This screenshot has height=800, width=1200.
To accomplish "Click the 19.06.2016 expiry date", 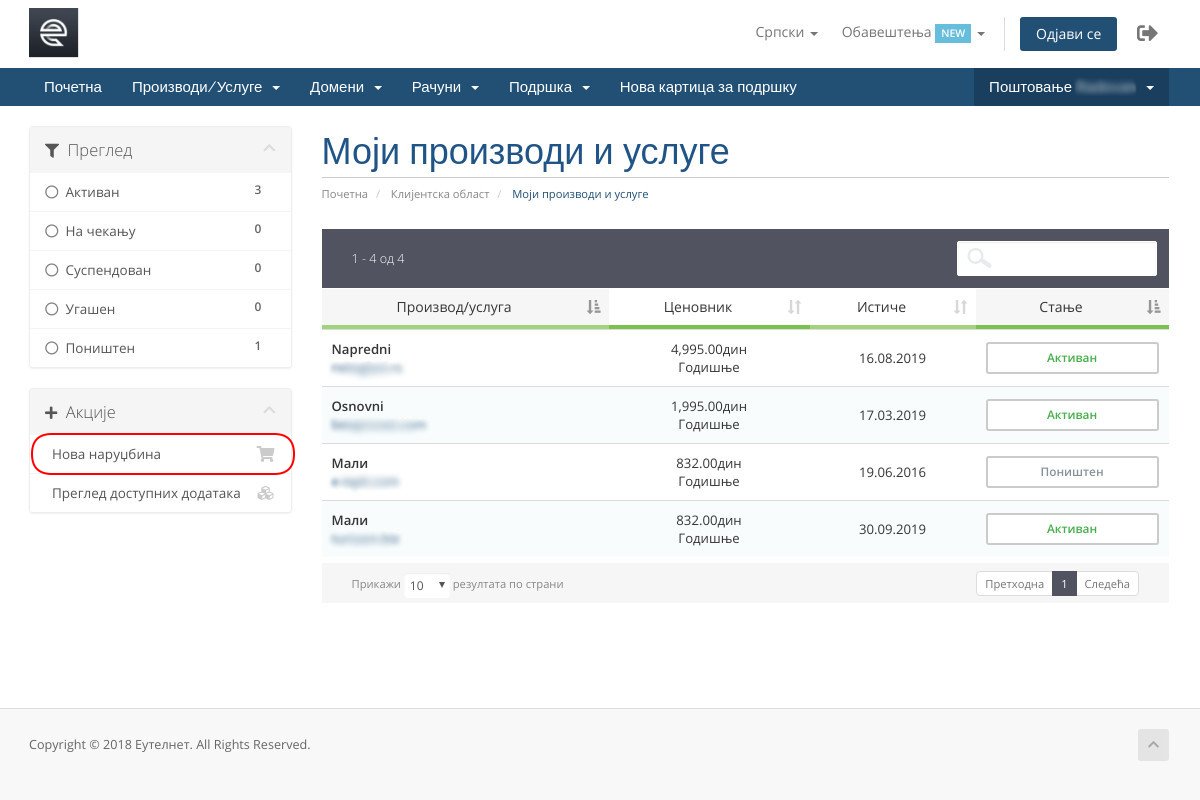I will click(892, 472).
